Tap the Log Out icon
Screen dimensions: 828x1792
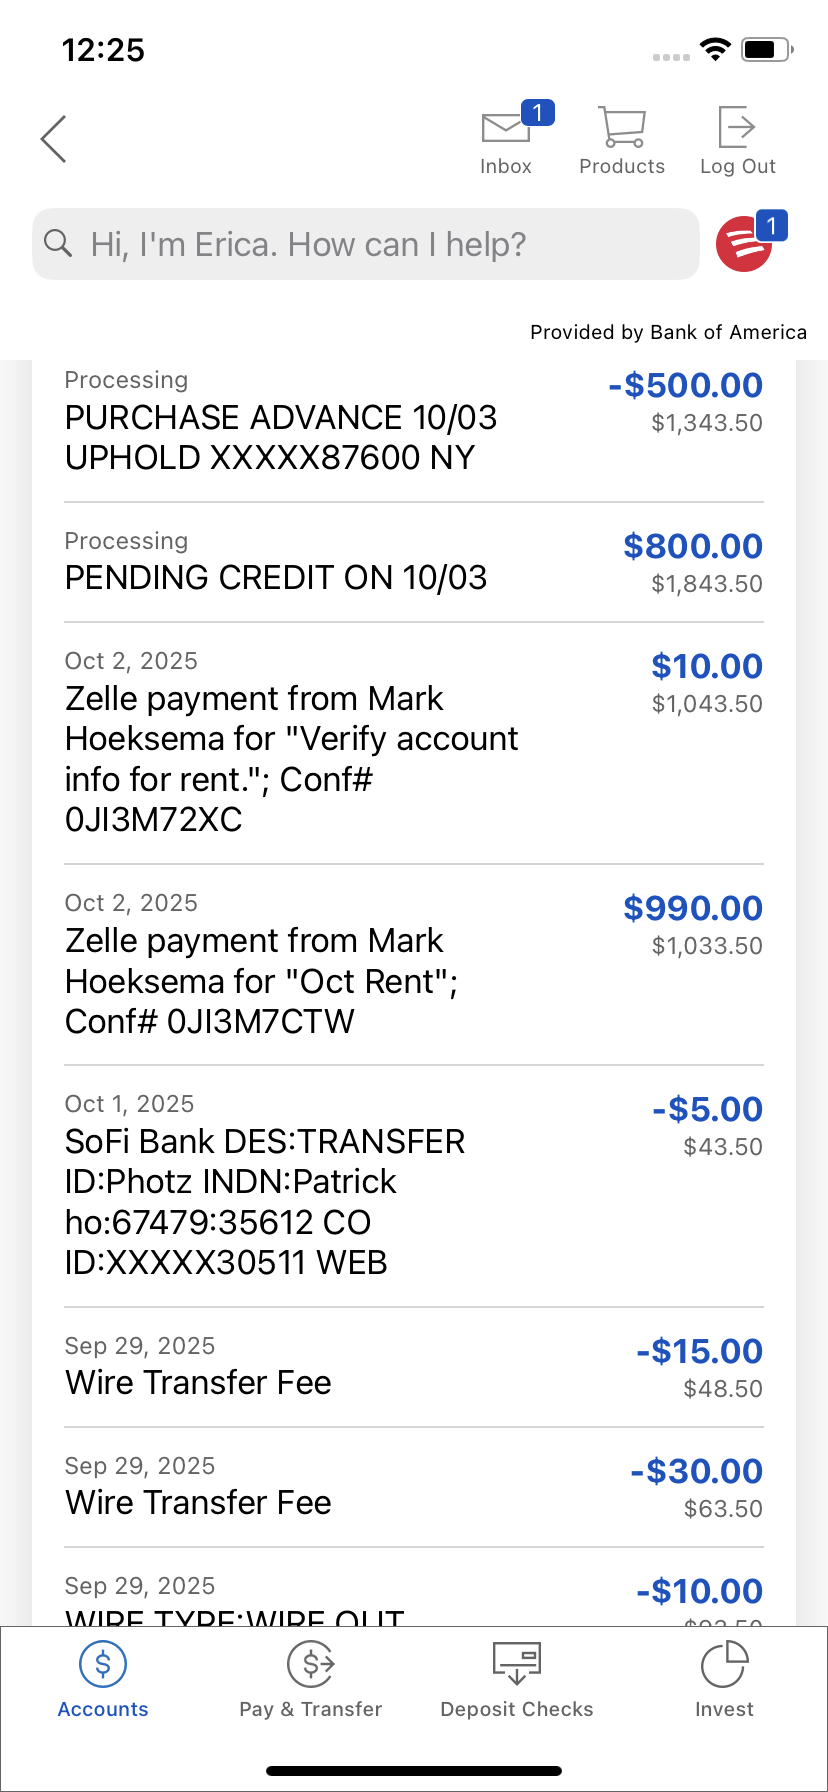coord(737,128)
